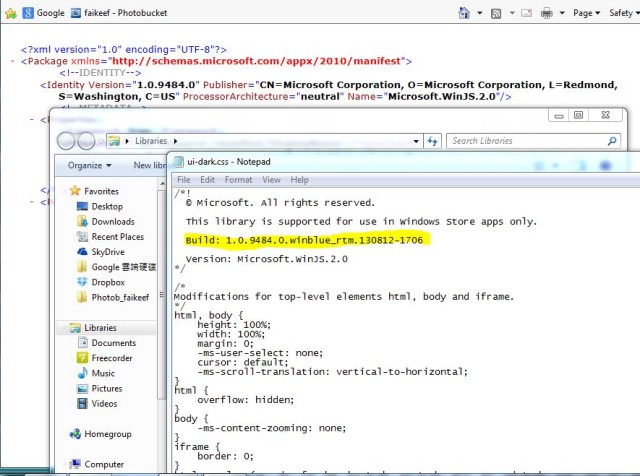Click Libraries in the Explorer address bar
640x476 pixels.
[151, 141]
